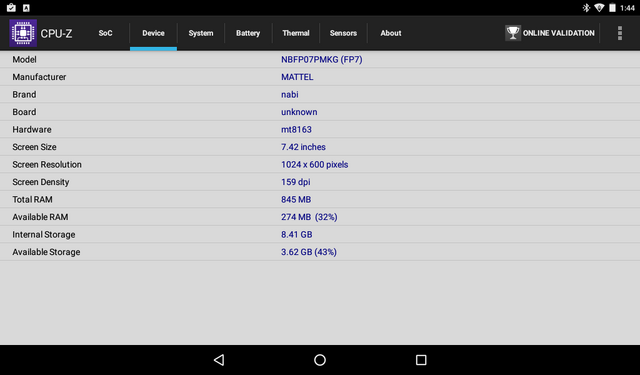The width and height of the screenshot is (640, 375).
Task: Select the MATTEL value
Action: pyautogui.click(x=297, y=77)
